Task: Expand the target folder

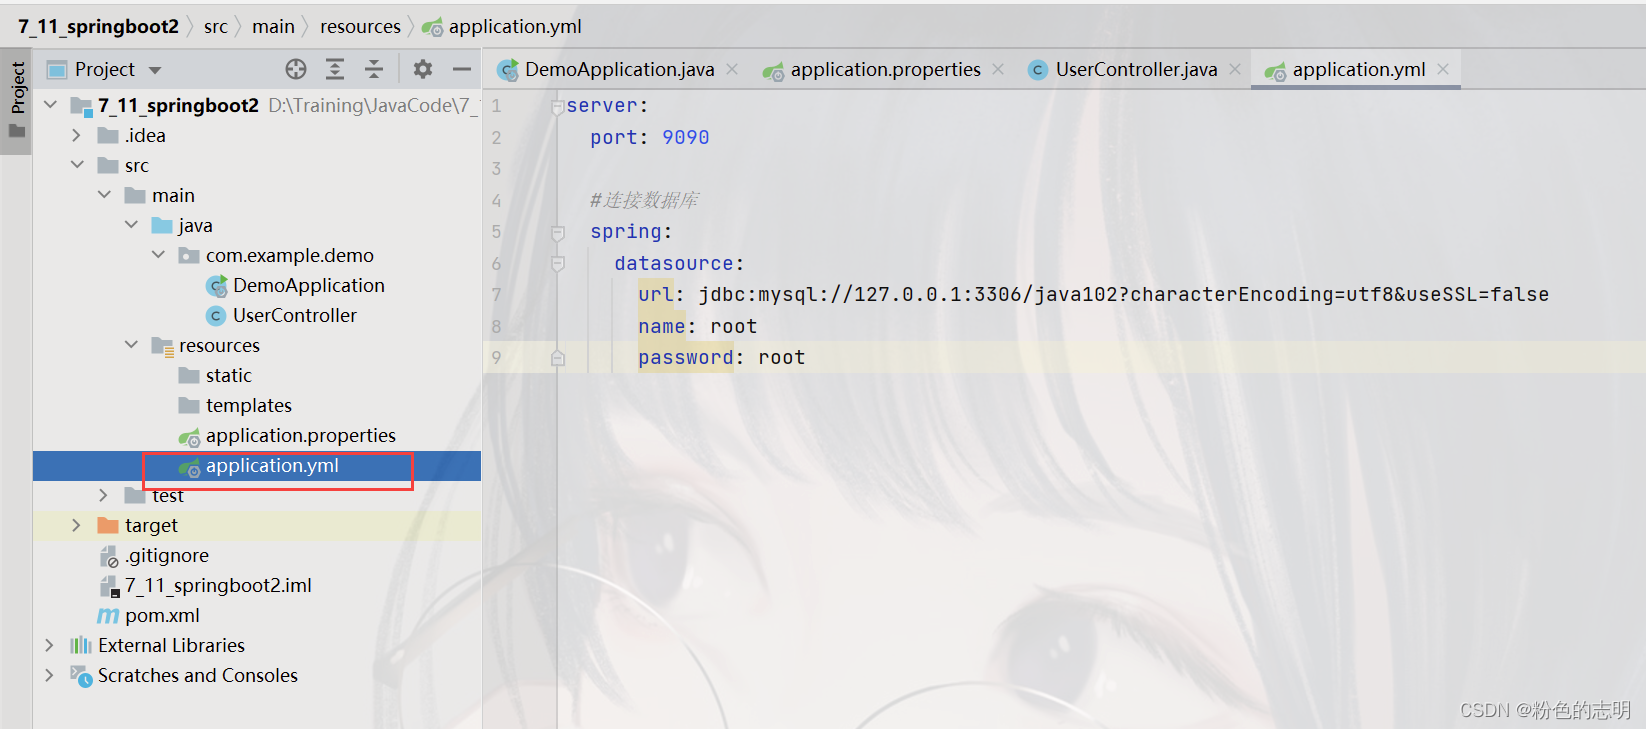Action: (77, 525)
